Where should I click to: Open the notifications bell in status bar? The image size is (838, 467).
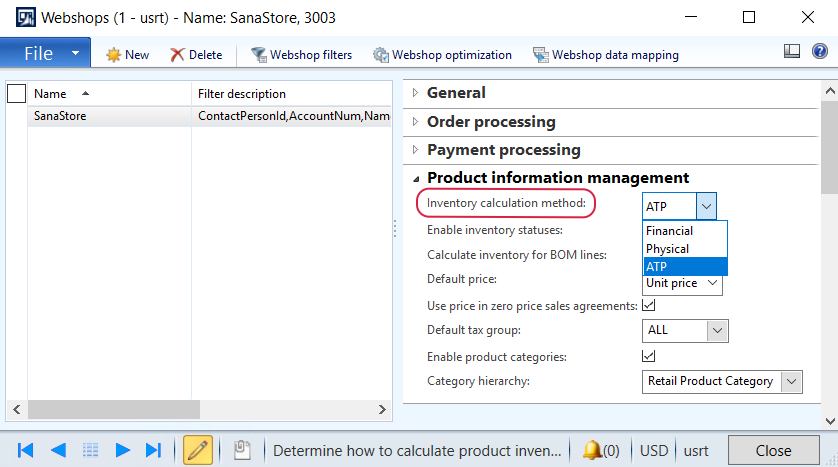(x=592, y=450)
